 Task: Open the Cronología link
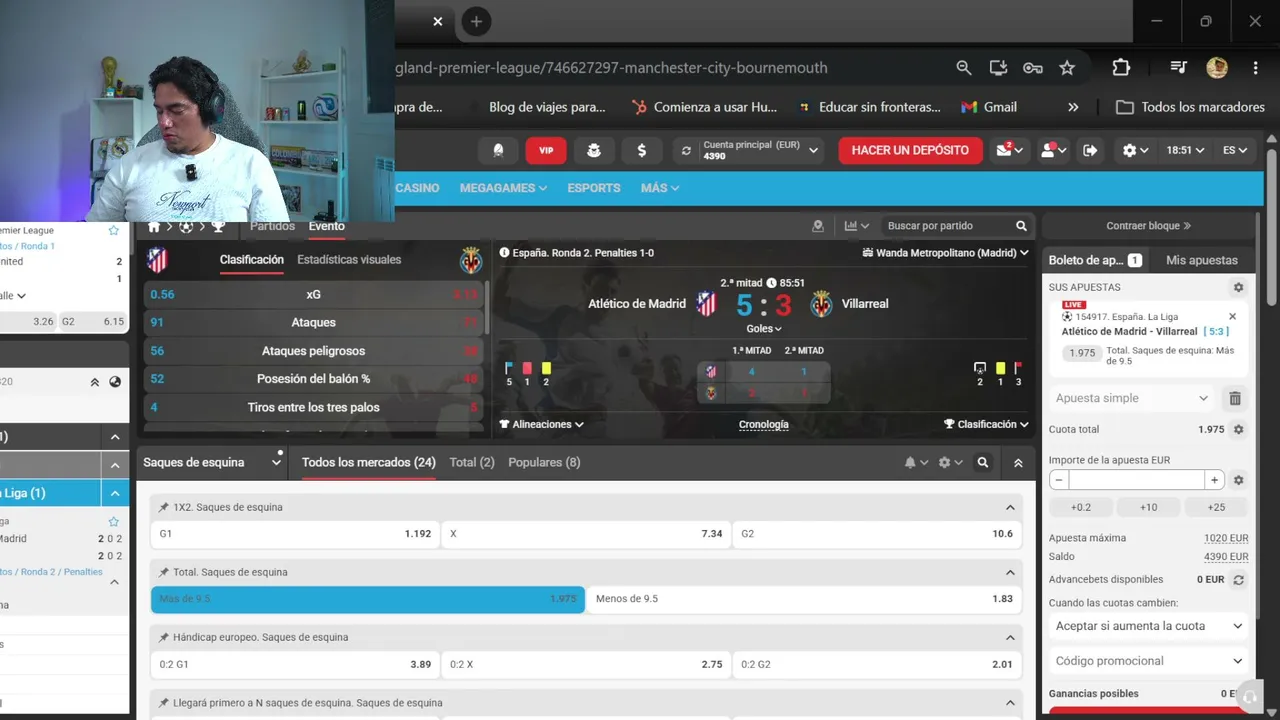(x=764, y=424)
